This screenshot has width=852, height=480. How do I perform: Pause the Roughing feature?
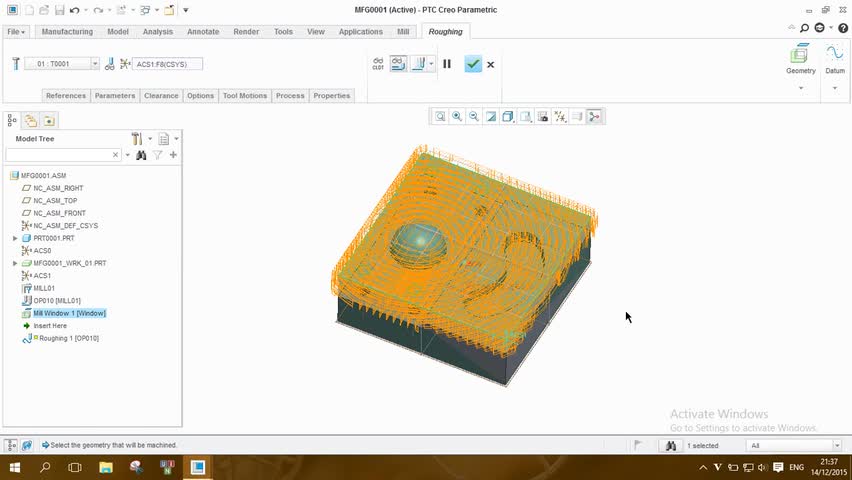[x=447, y=64]
